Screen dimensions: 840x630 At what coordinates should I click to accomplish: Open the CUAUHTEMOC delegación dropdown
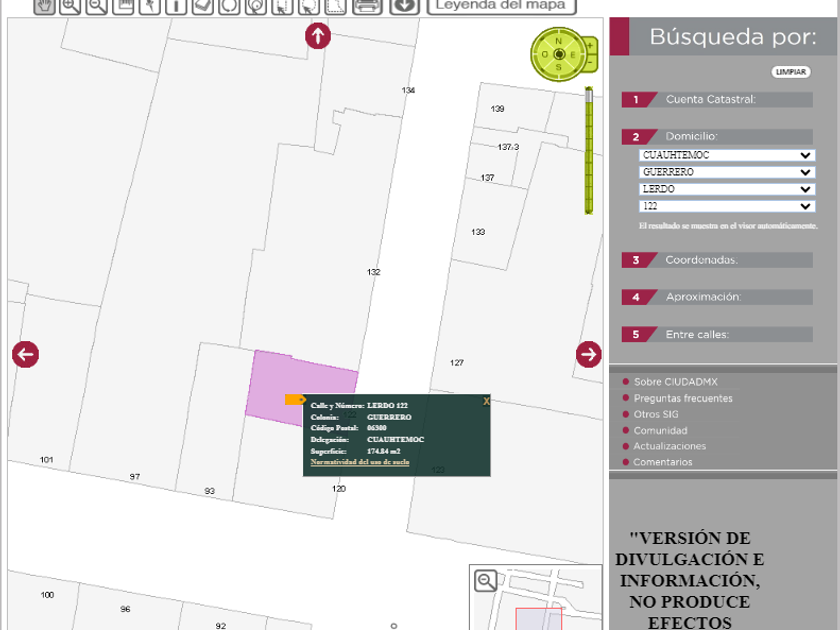coord(726,155)
